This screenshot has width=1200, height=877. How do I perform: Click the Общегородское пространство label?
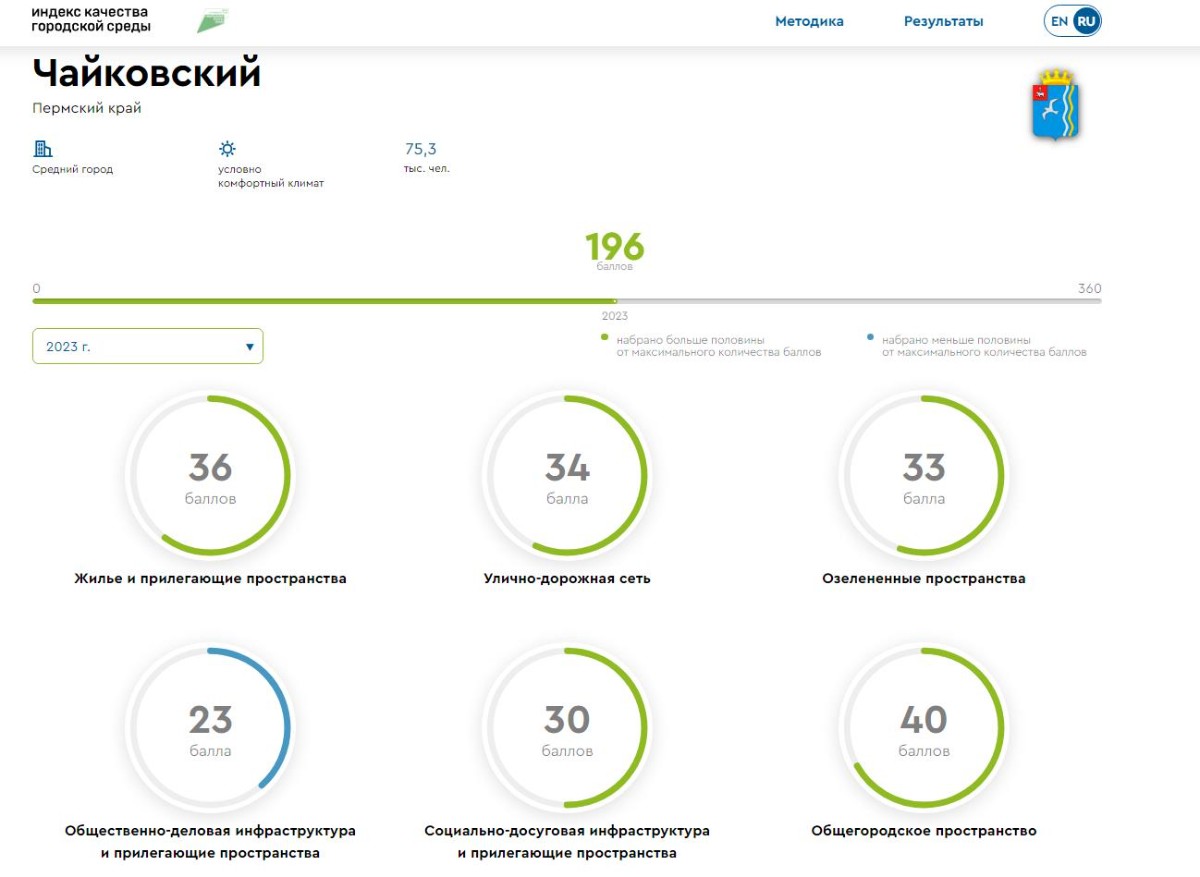pos(923,830)
